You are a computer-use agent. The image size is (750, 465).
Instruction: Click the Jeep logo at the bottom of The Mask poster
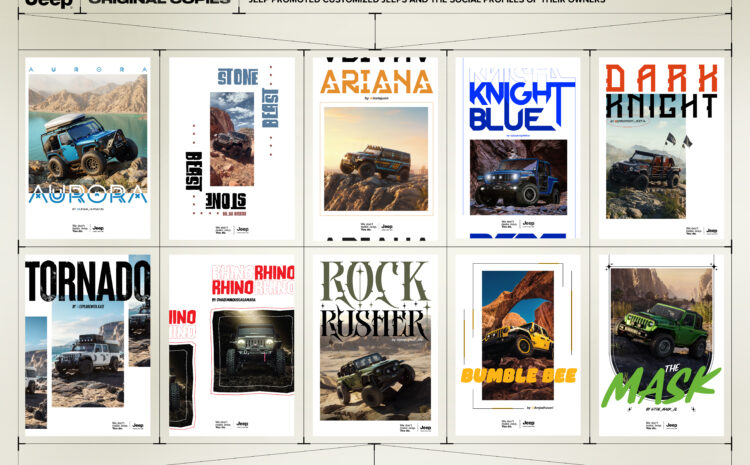coord(671,425)
